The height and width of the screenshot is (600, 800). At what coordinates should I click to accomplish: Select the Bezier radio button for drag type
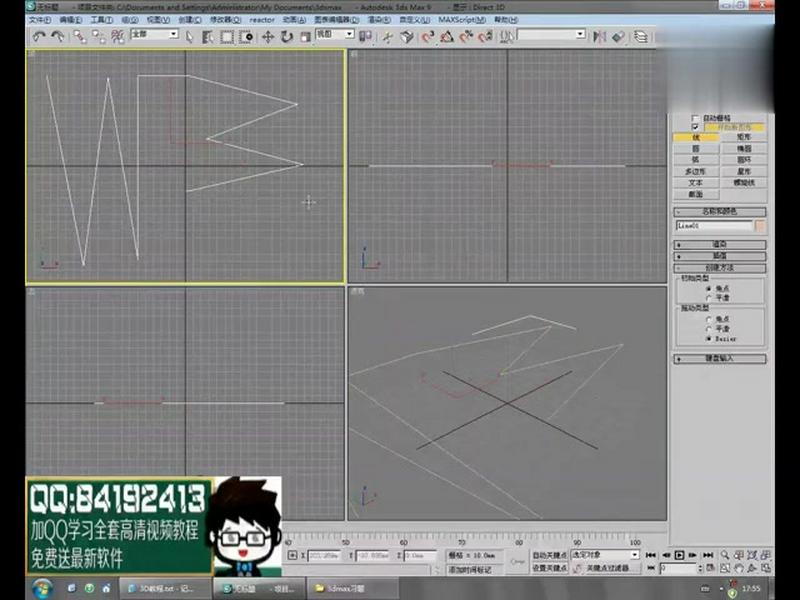[711, 336]
